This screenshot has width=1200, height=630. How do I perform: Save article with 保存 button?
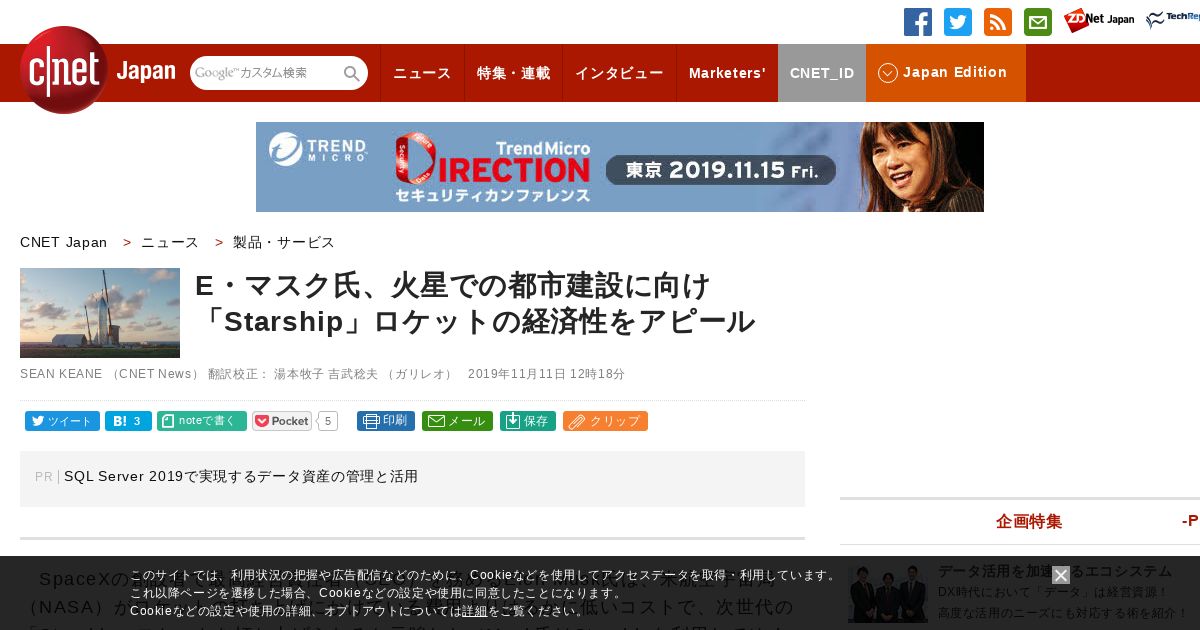[528, 421]
